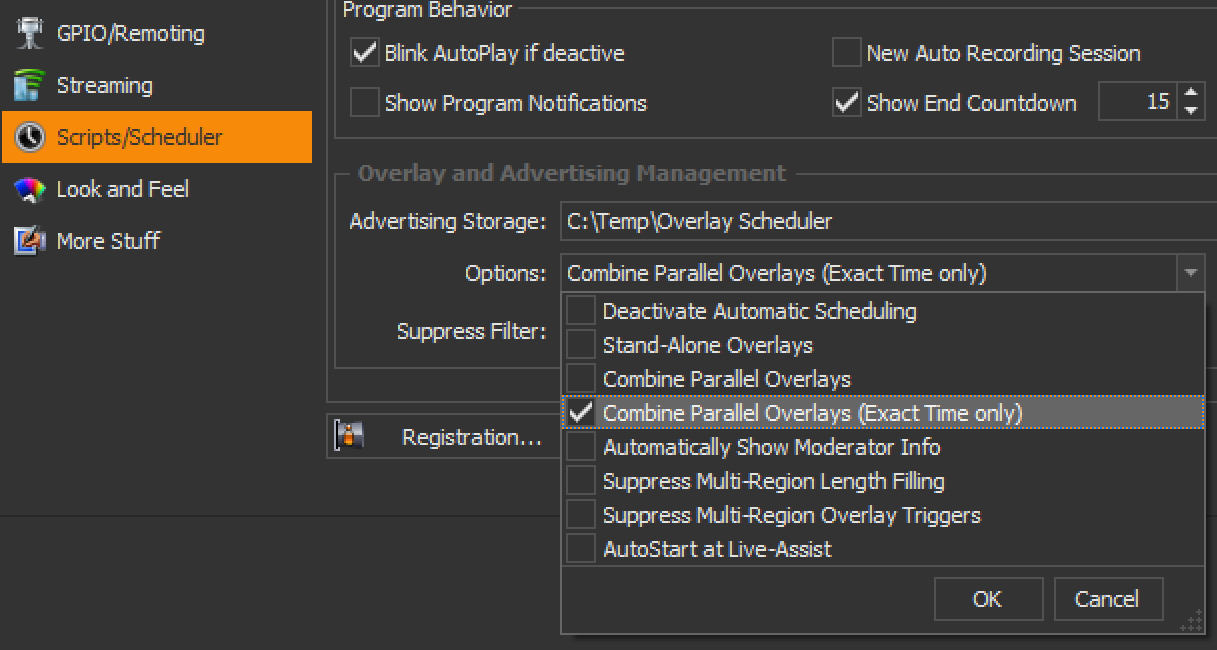The width and height of the screenshot is (1217, 650).
Task: Click the Registration icon
Action: pos(350,437)
